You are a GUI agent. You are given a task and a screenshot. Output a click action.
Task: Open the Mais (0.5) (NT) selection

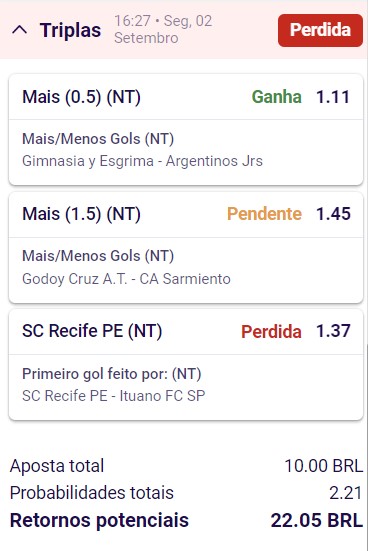tap(82, 97)
